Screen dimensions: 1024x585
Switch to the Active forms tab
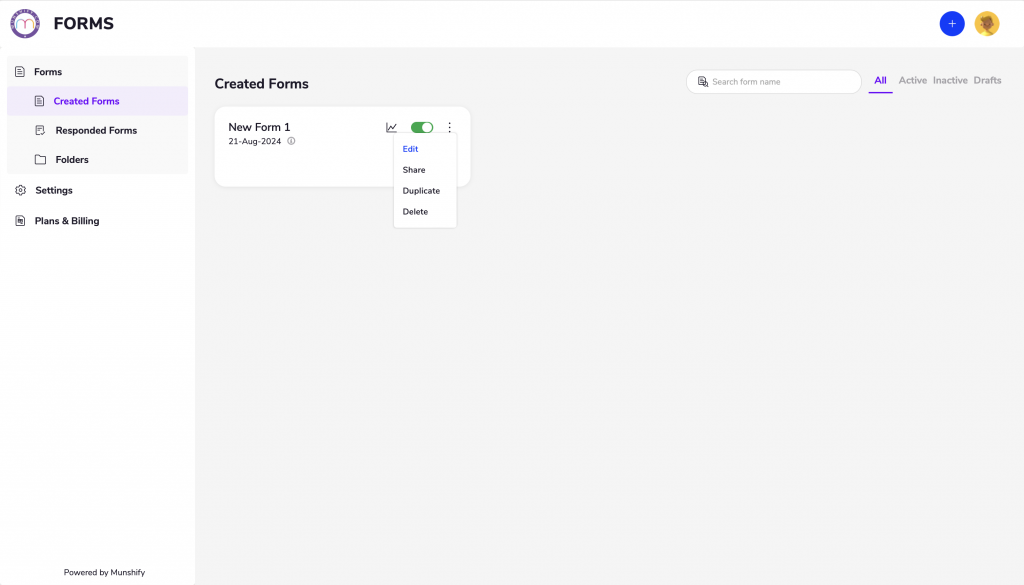click(913, 80)
